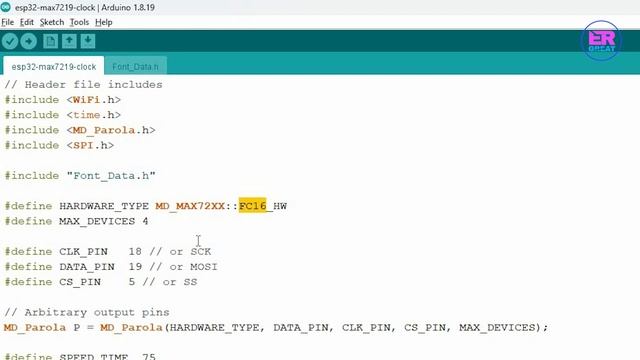
Task: Click the '// Arbitrary output pins' comment
Action: [x=87, y=312]
